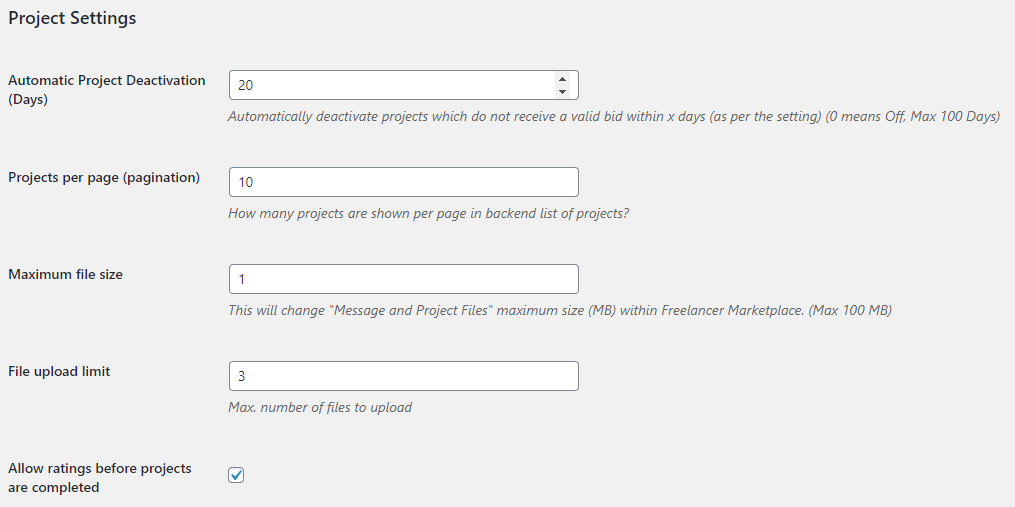Click into the File upload limit field
Screen dimensions: 1015x507
tap(403, 376)
